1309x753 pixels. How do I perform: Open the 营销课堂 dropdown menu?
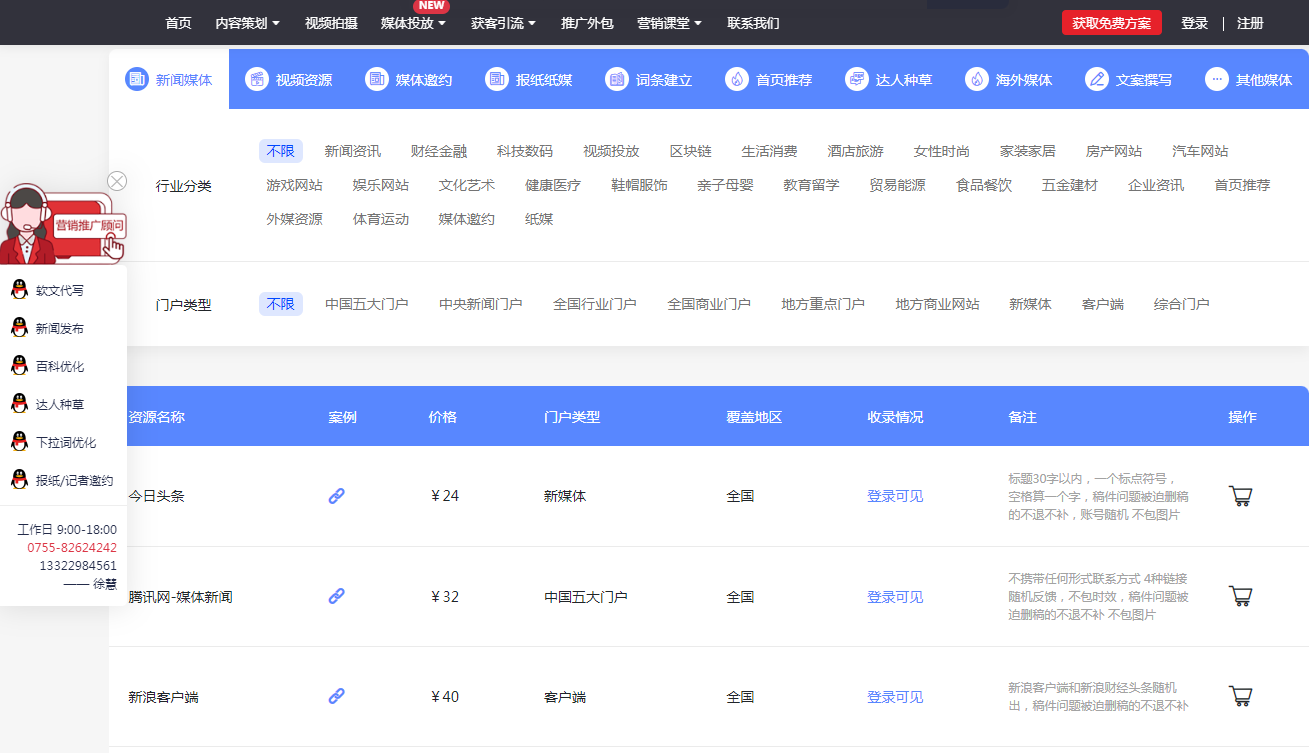click(x=669, y=23)
